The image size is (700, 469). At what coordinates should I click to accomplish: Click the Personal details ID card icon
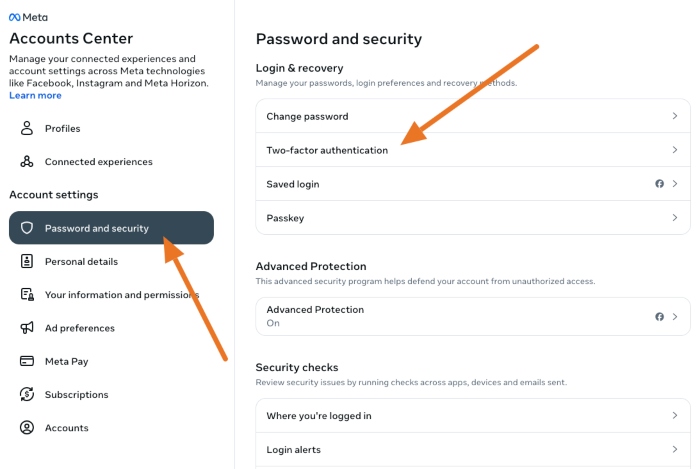click(27, 261)
